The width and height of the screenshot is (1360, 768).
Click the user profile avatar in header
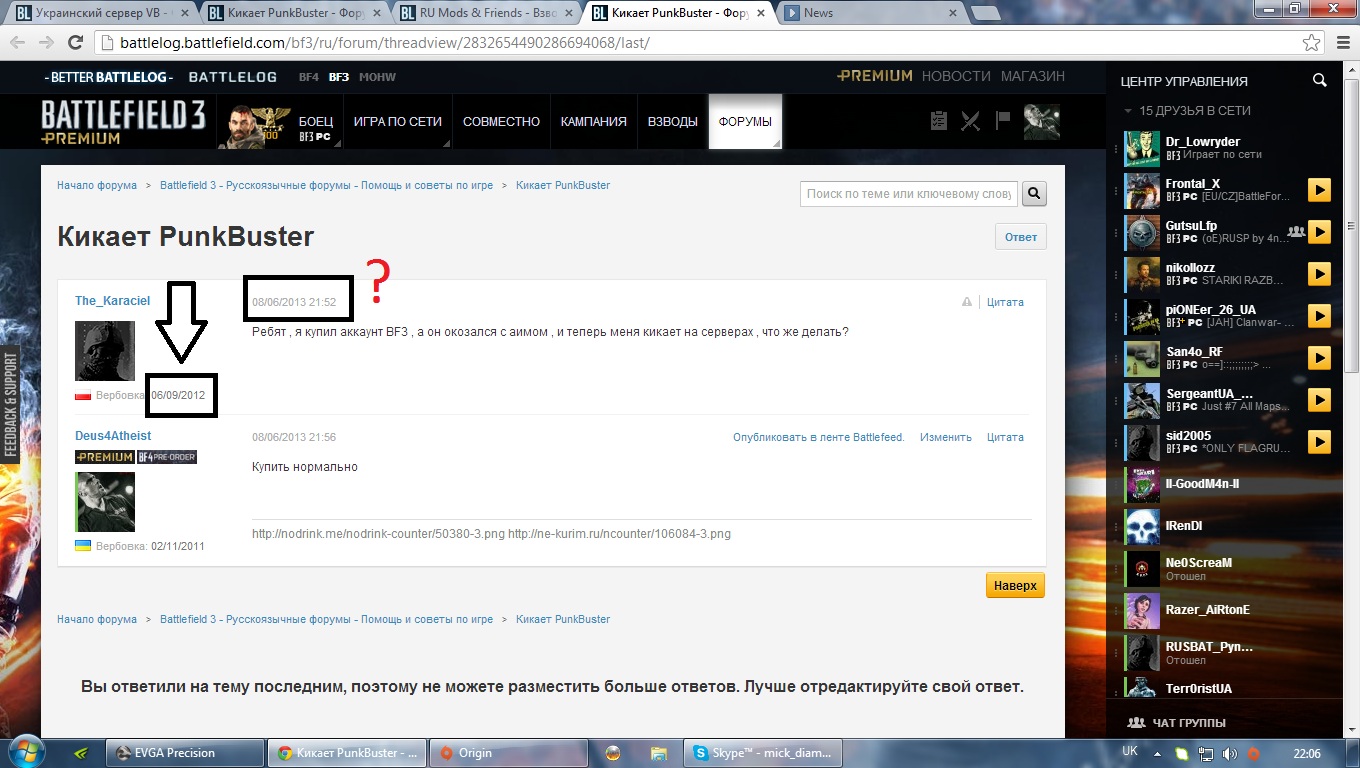click(x=1041, y=121)
